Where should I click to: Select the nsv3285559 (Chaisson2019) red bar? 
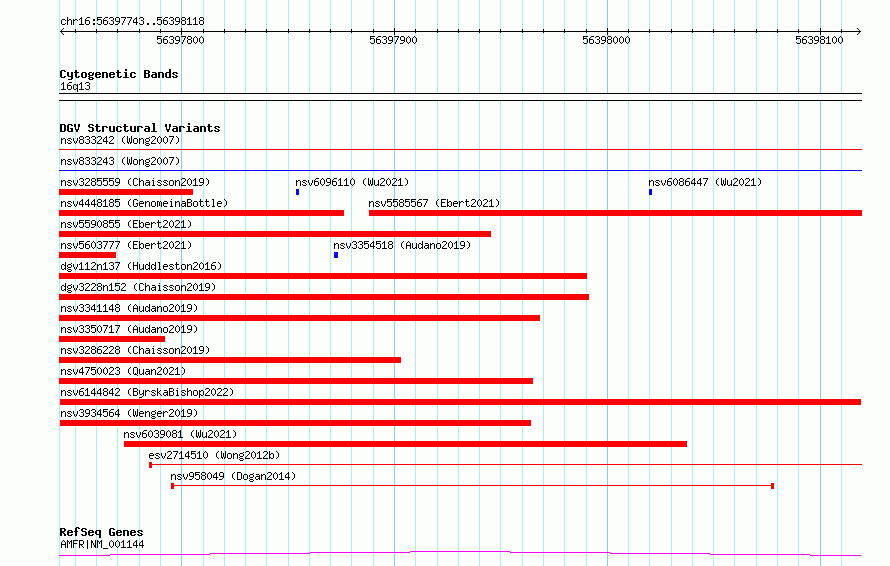(126, 192)
